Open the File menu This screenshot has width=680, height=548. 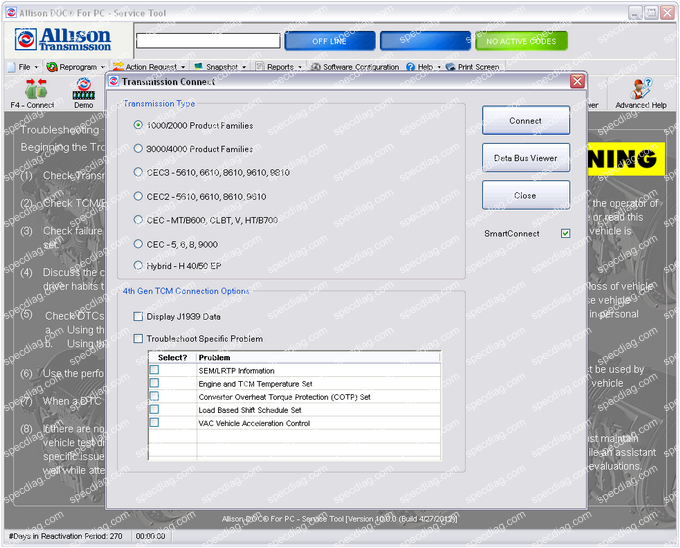pyautogui.click(x=22, y=67)
